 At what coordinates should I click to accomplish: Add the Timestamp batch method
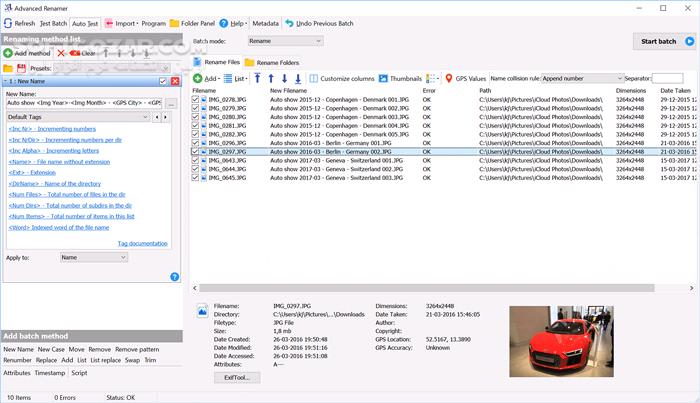click(x=50, y=373)
